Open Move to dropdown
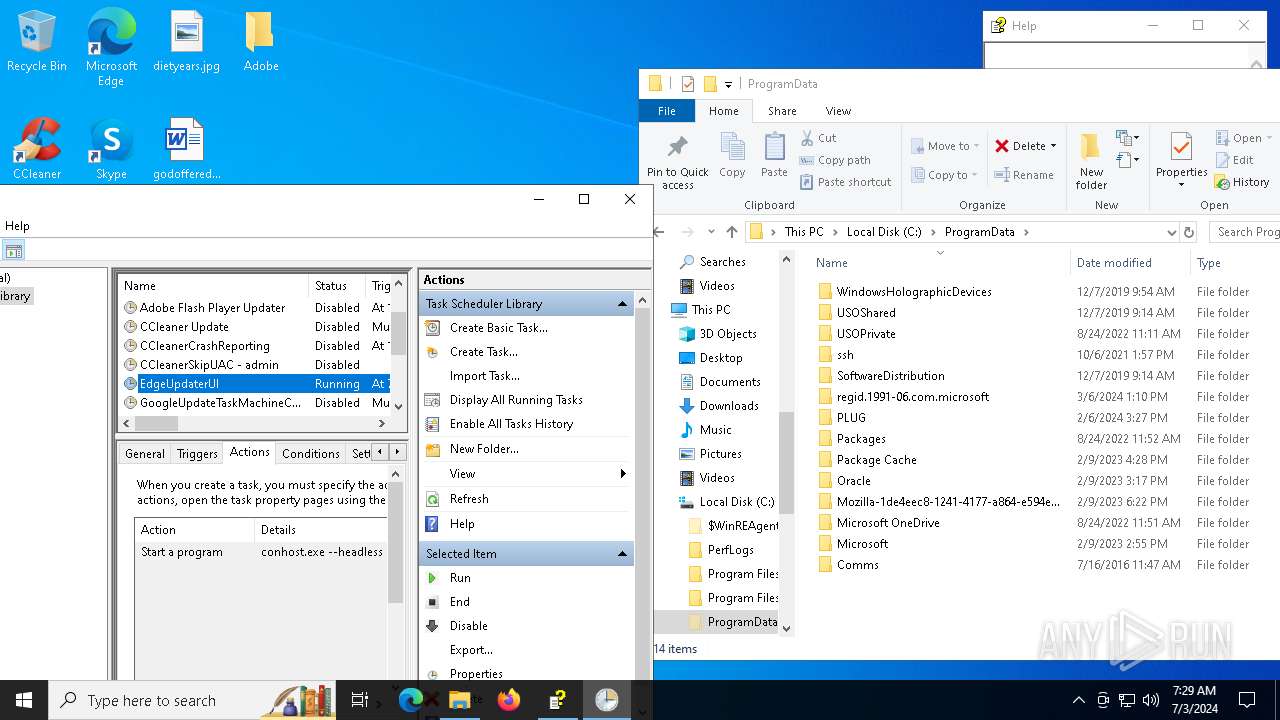This screenshot has height=720, width=1280. 945,146
